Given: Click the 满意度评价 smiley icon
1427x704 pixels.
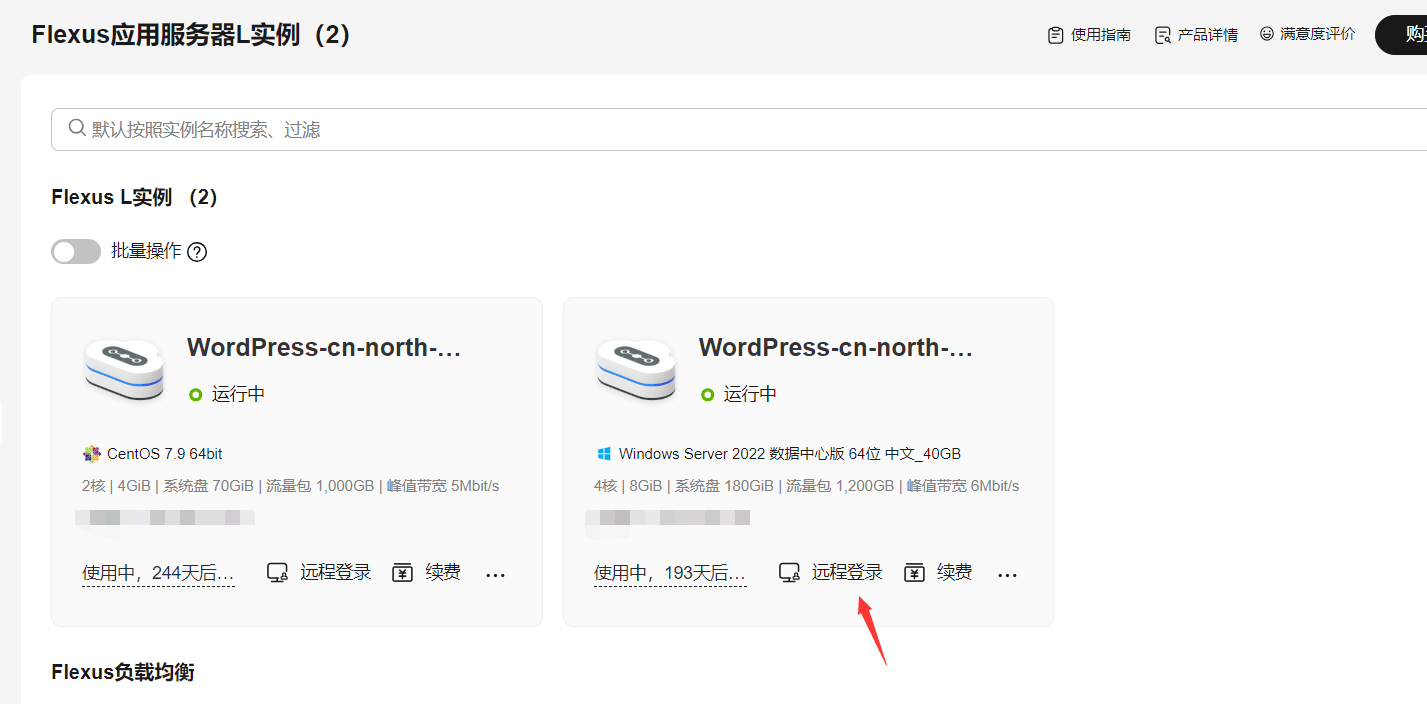Looking at the screenshot, I should [x=1267, y=34].
